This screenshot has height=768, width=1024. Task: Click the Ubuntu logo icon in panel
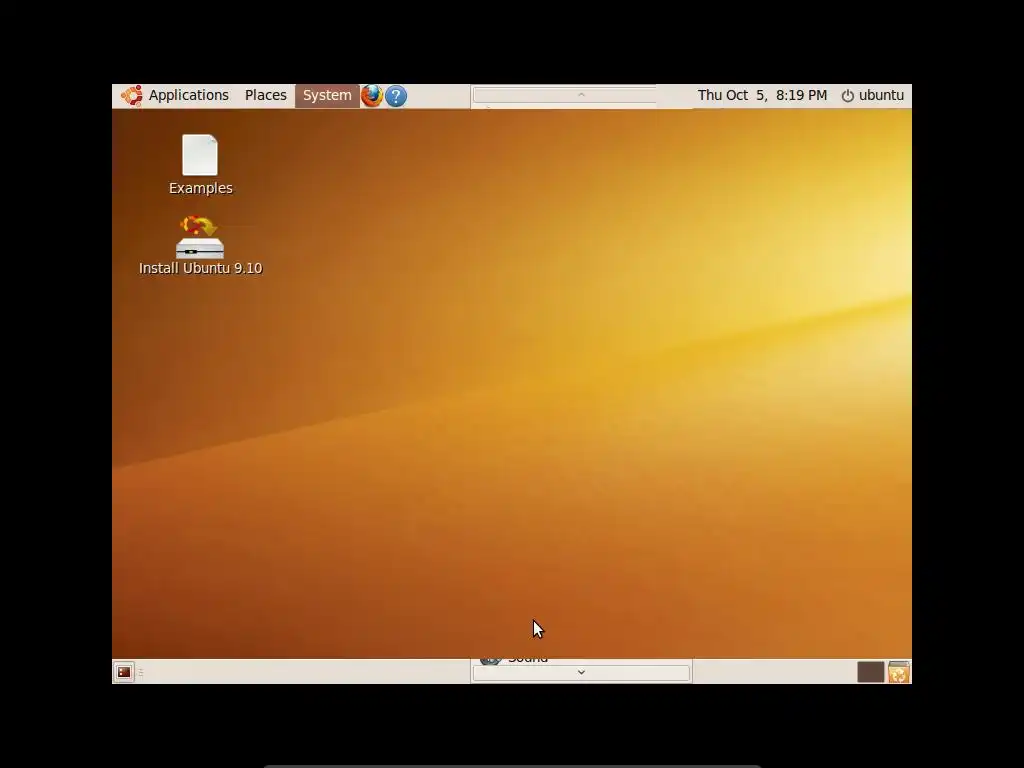pyautogui.click(x=131, y=96)
